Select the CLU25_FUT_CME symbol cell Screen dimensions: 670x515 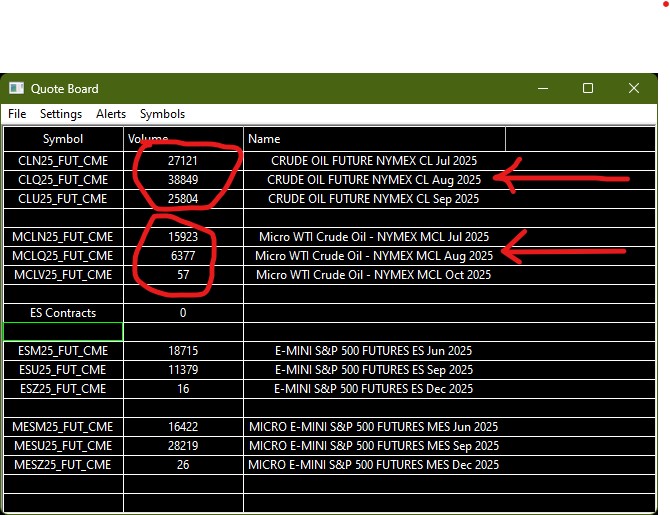point(63,199)
